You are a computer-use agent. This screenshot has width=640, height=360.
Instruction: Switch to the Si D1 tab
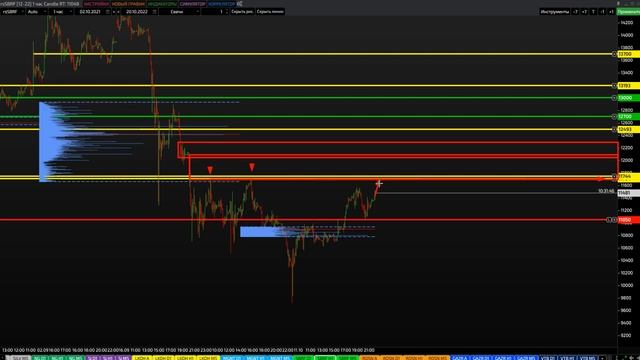tap(93, 358)
